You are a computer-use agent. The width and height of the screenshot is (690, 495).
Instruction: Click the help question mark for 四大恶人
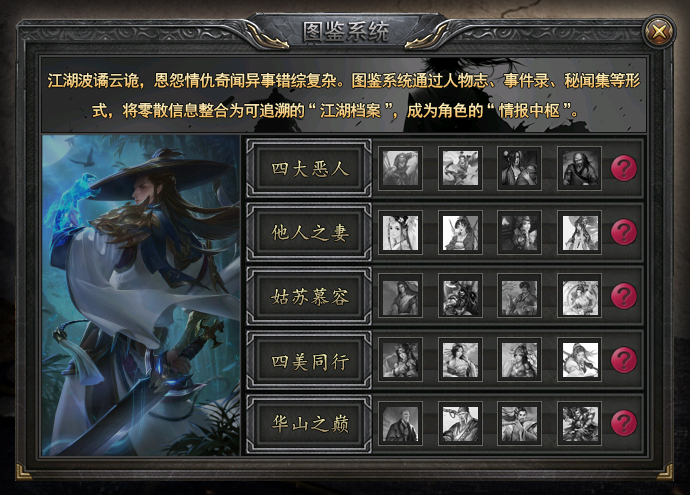(624, 168)
